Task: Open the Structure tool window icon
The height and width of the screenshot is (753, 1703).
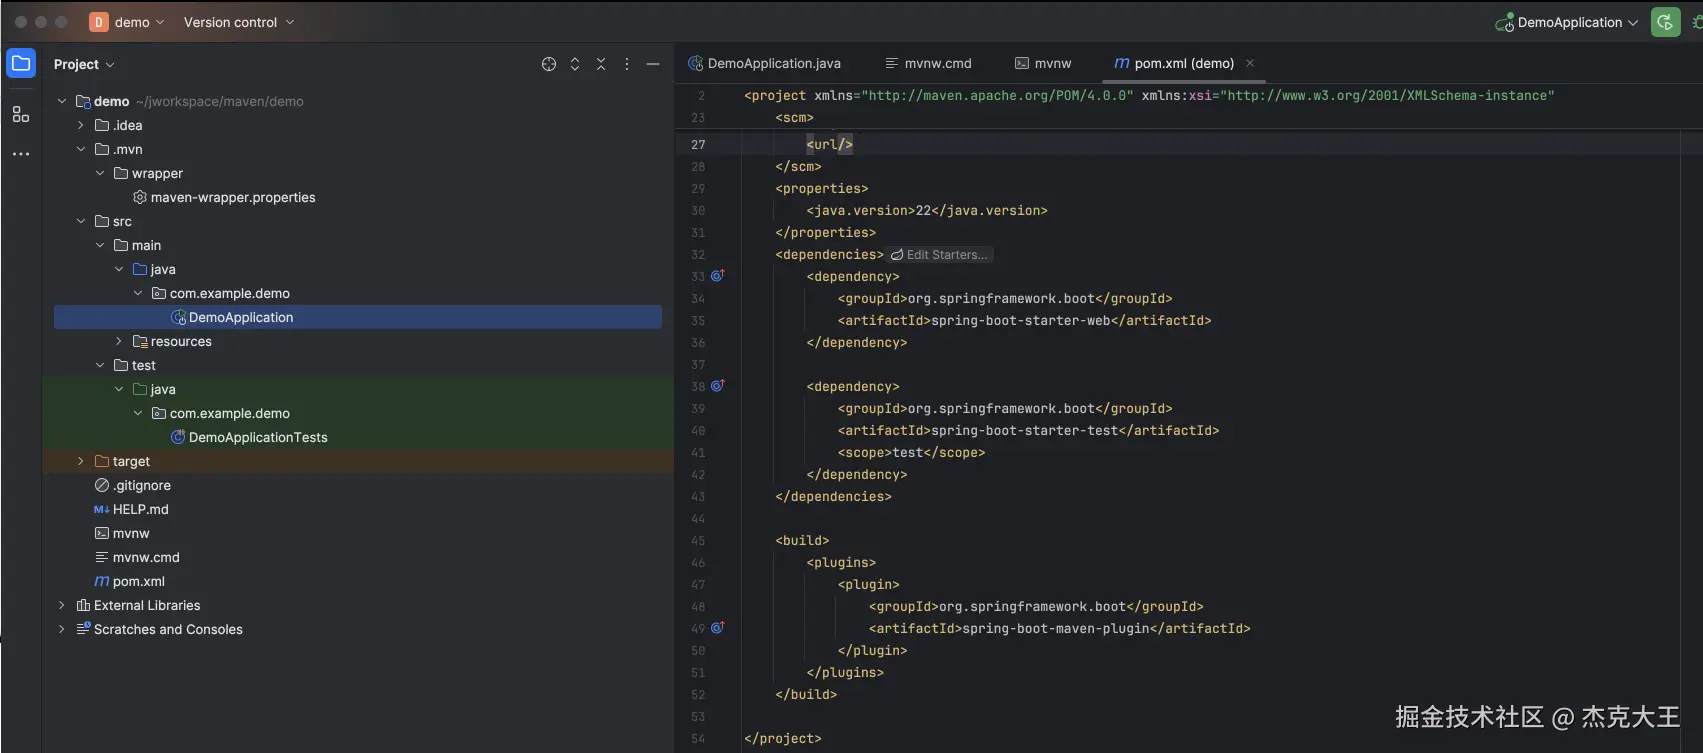Action: (x=21, y=114)
